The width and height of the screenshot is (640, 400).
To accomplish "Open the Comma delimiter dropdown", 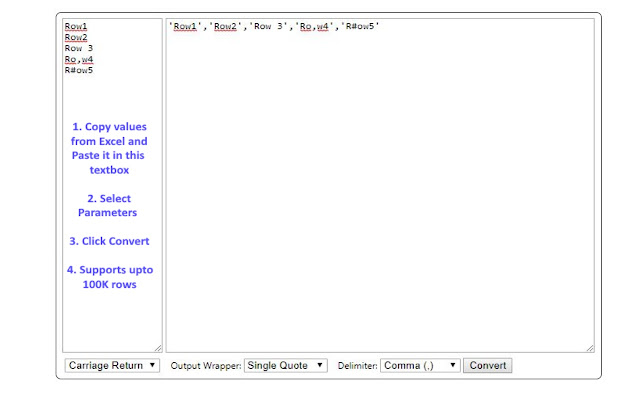I will click(420, 365).
